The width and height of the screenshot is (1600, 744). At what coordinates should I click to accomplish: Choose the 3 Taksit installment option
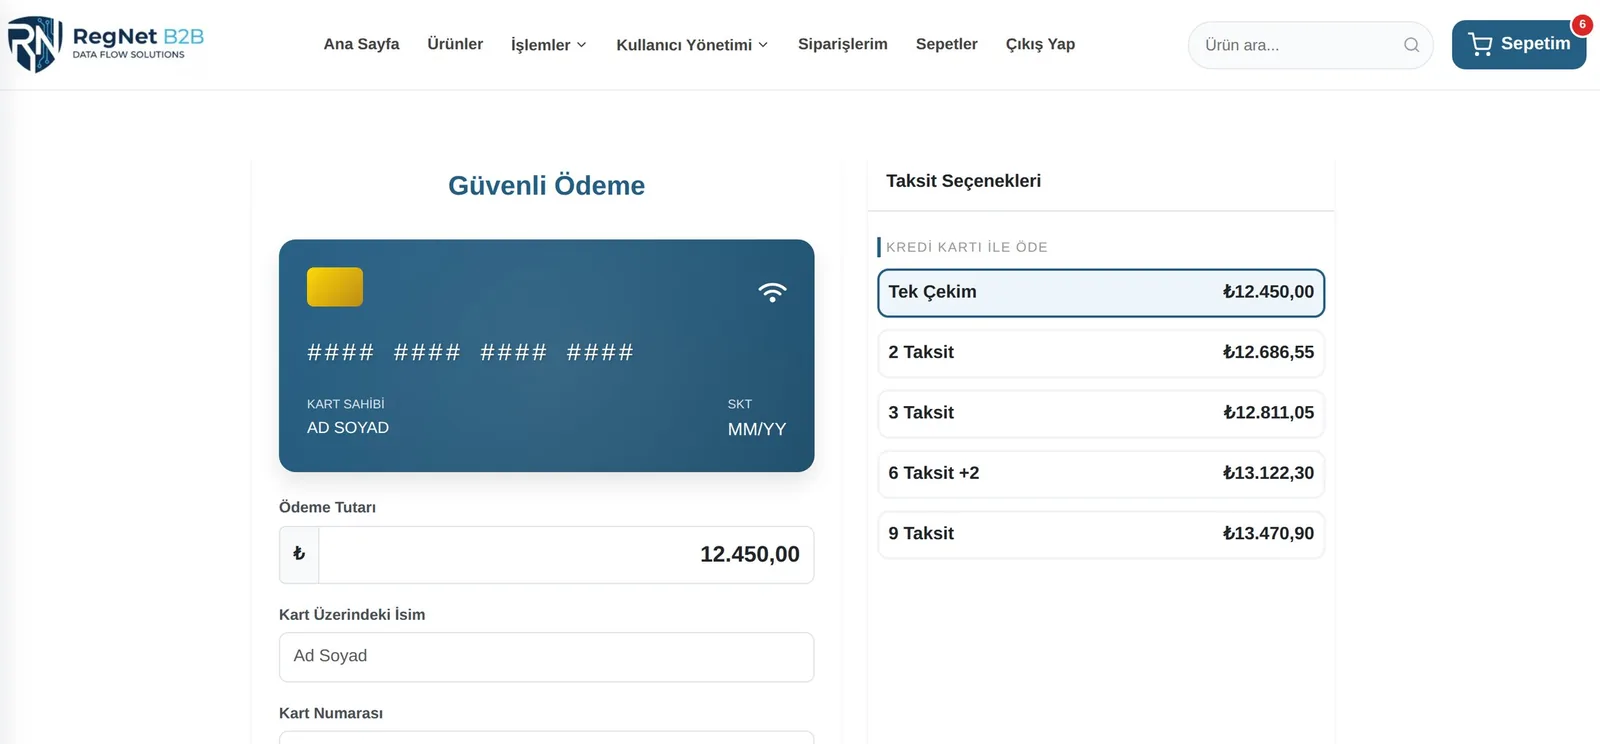click(1101, 413)
